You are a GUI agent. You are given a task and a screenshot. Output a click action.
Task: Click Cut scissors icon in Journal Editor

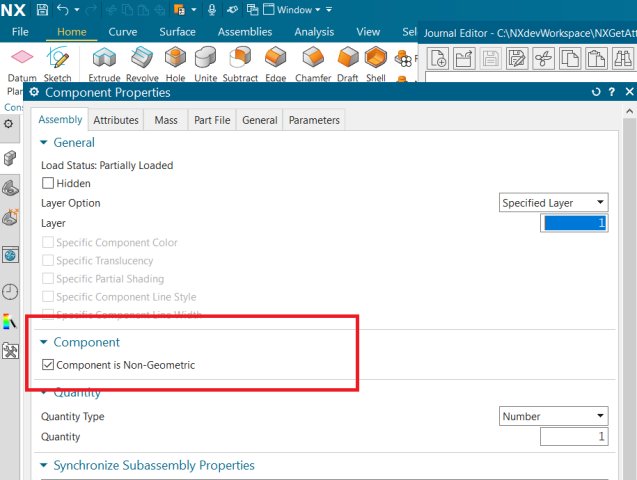click(x=543, y=58)
